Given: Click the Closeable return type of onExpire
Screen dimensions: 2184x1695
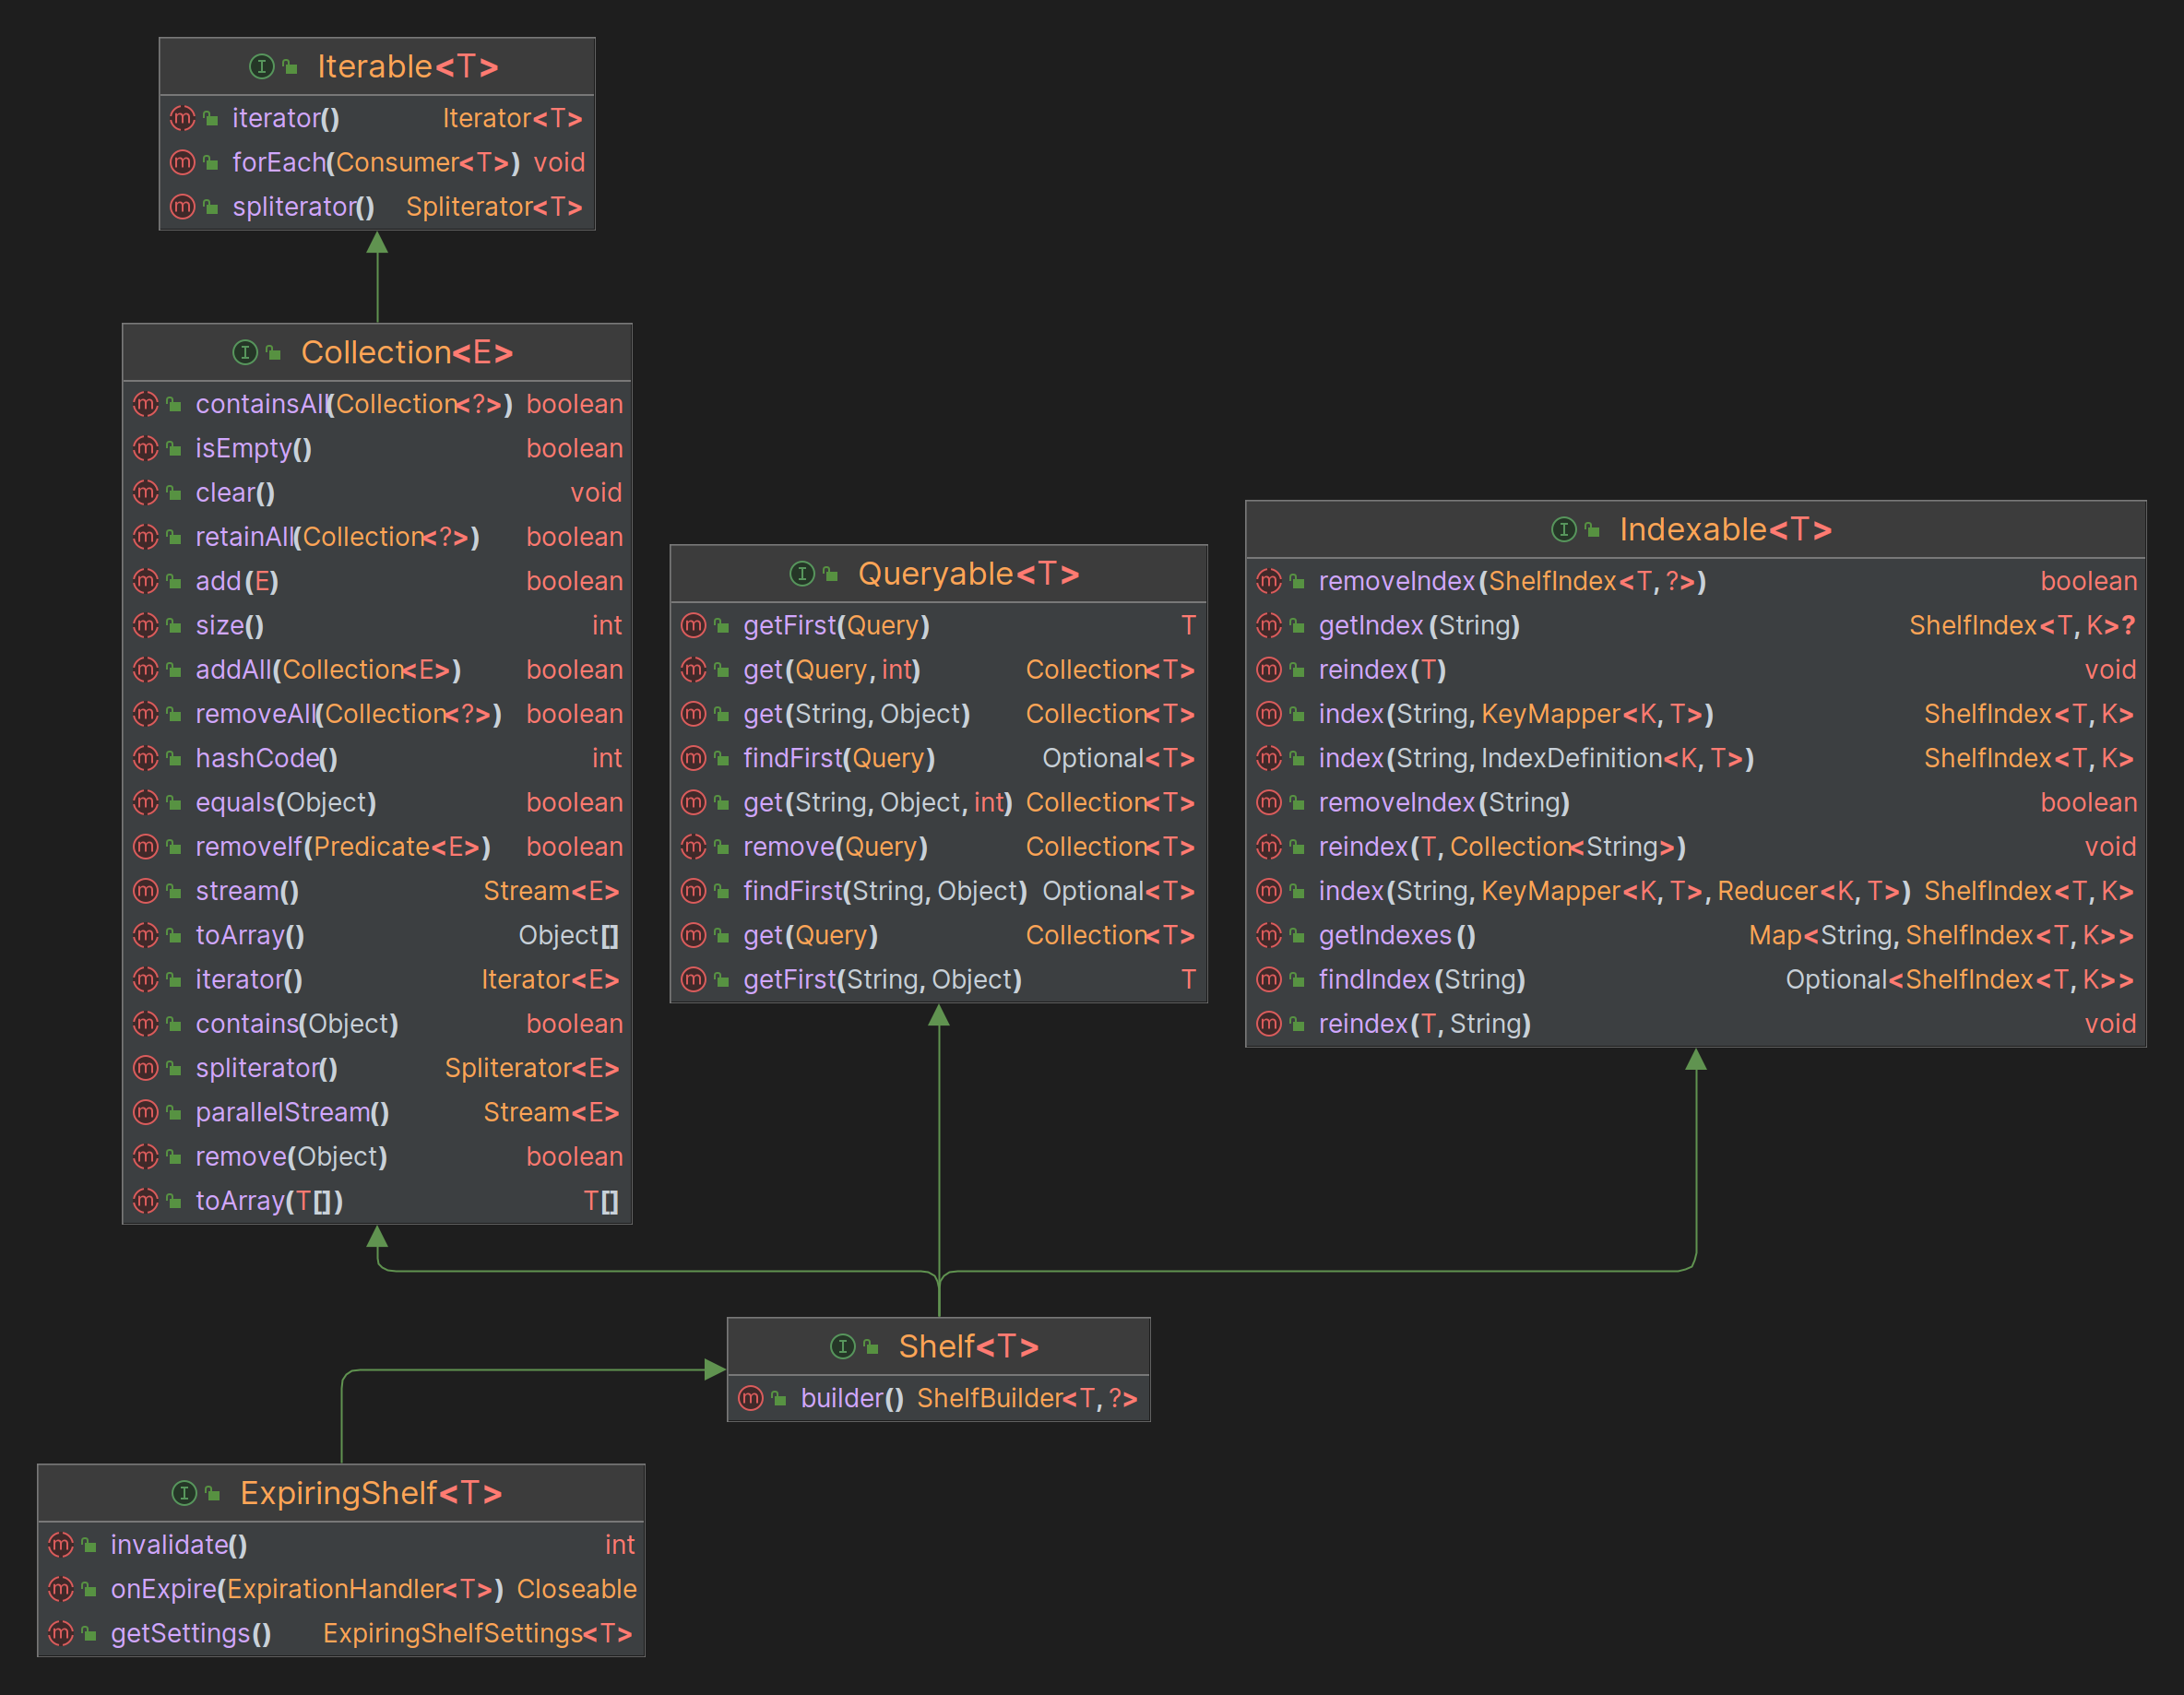Looking at the screenshot, I should [576, 1590].
